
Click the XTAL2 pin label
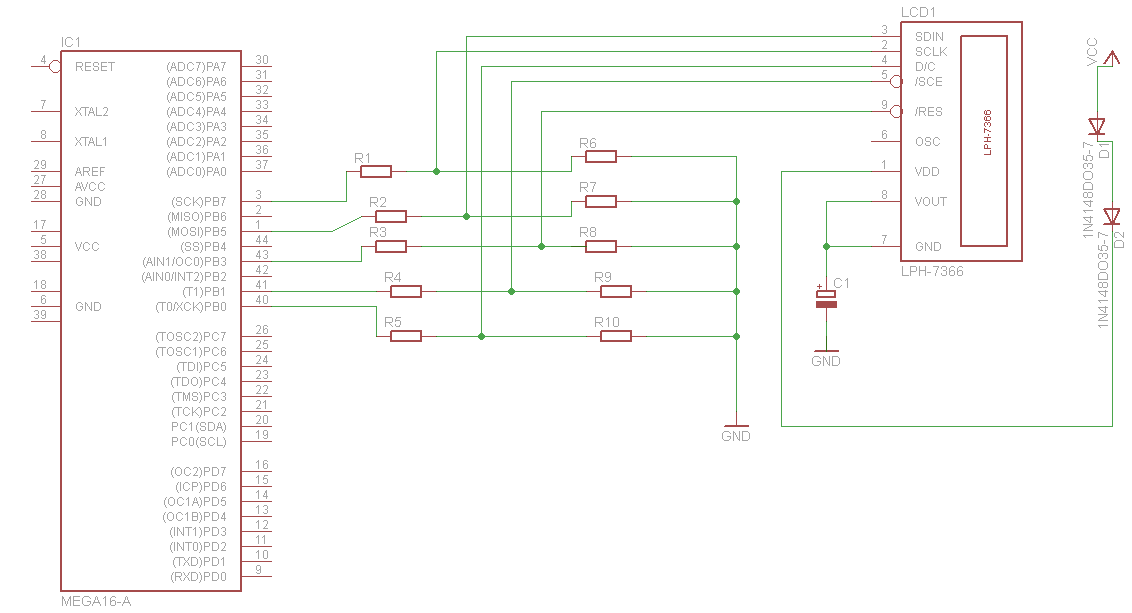point(92,112)
